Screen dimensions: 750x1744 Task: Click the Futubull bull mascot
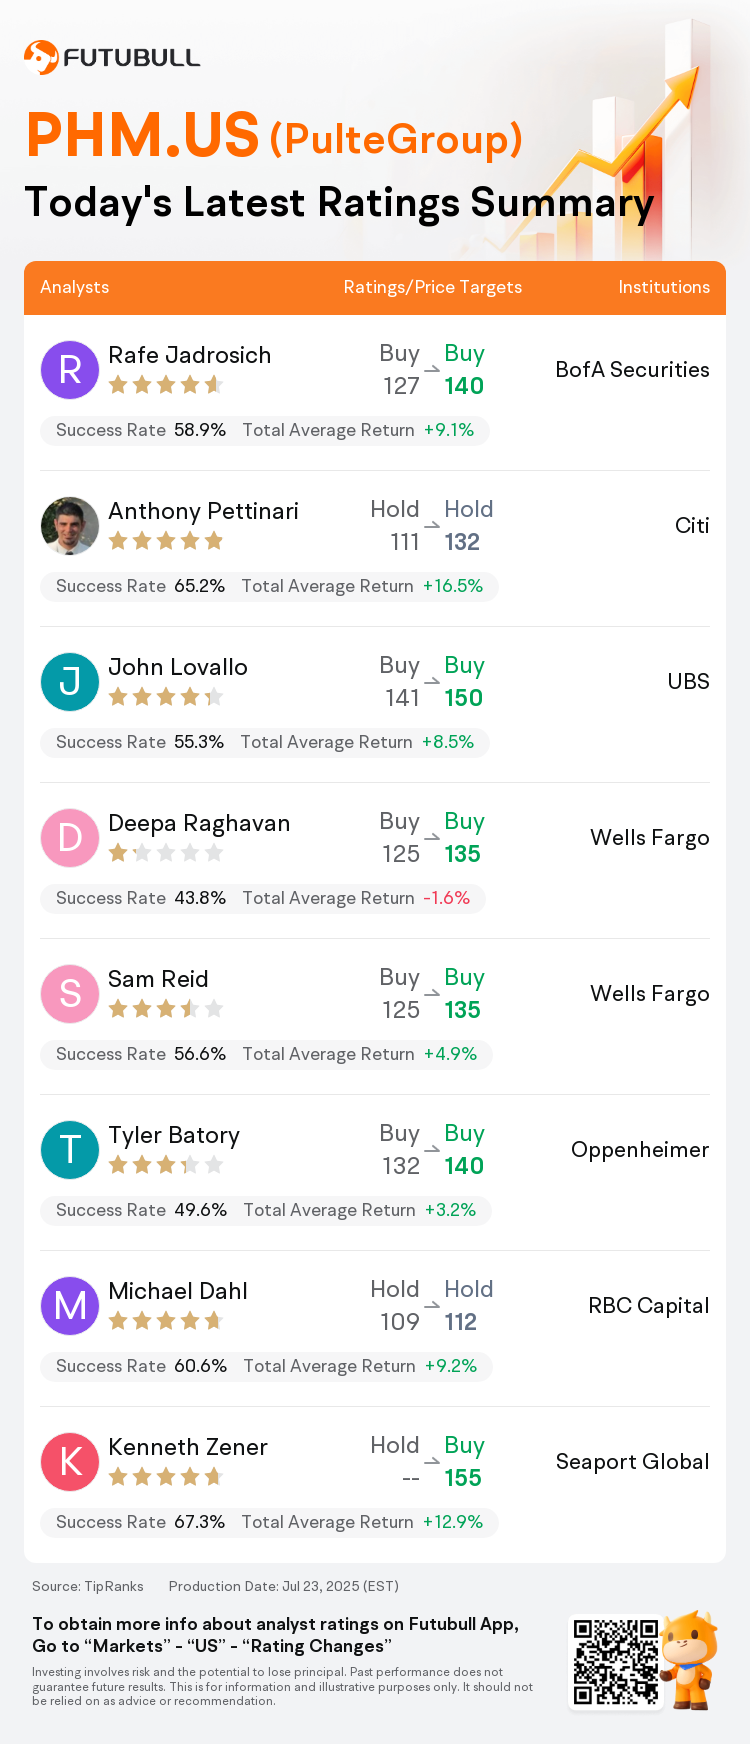click(691, 1659)
